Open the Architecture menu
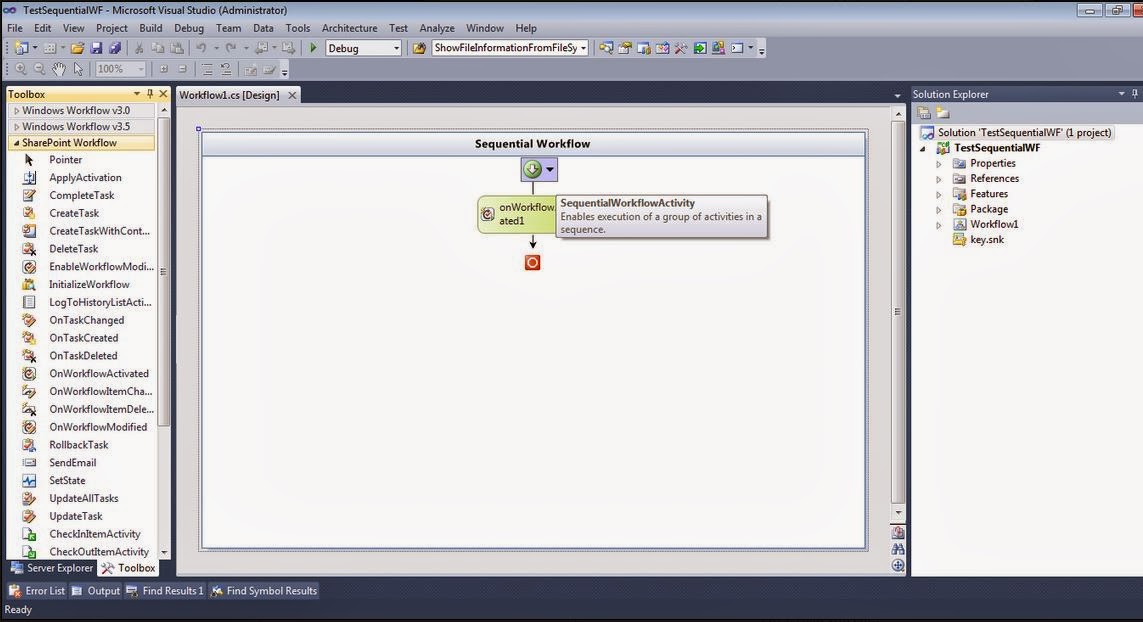The height and width of the screenshot is (622, 1143). click(x=348, y=27)
